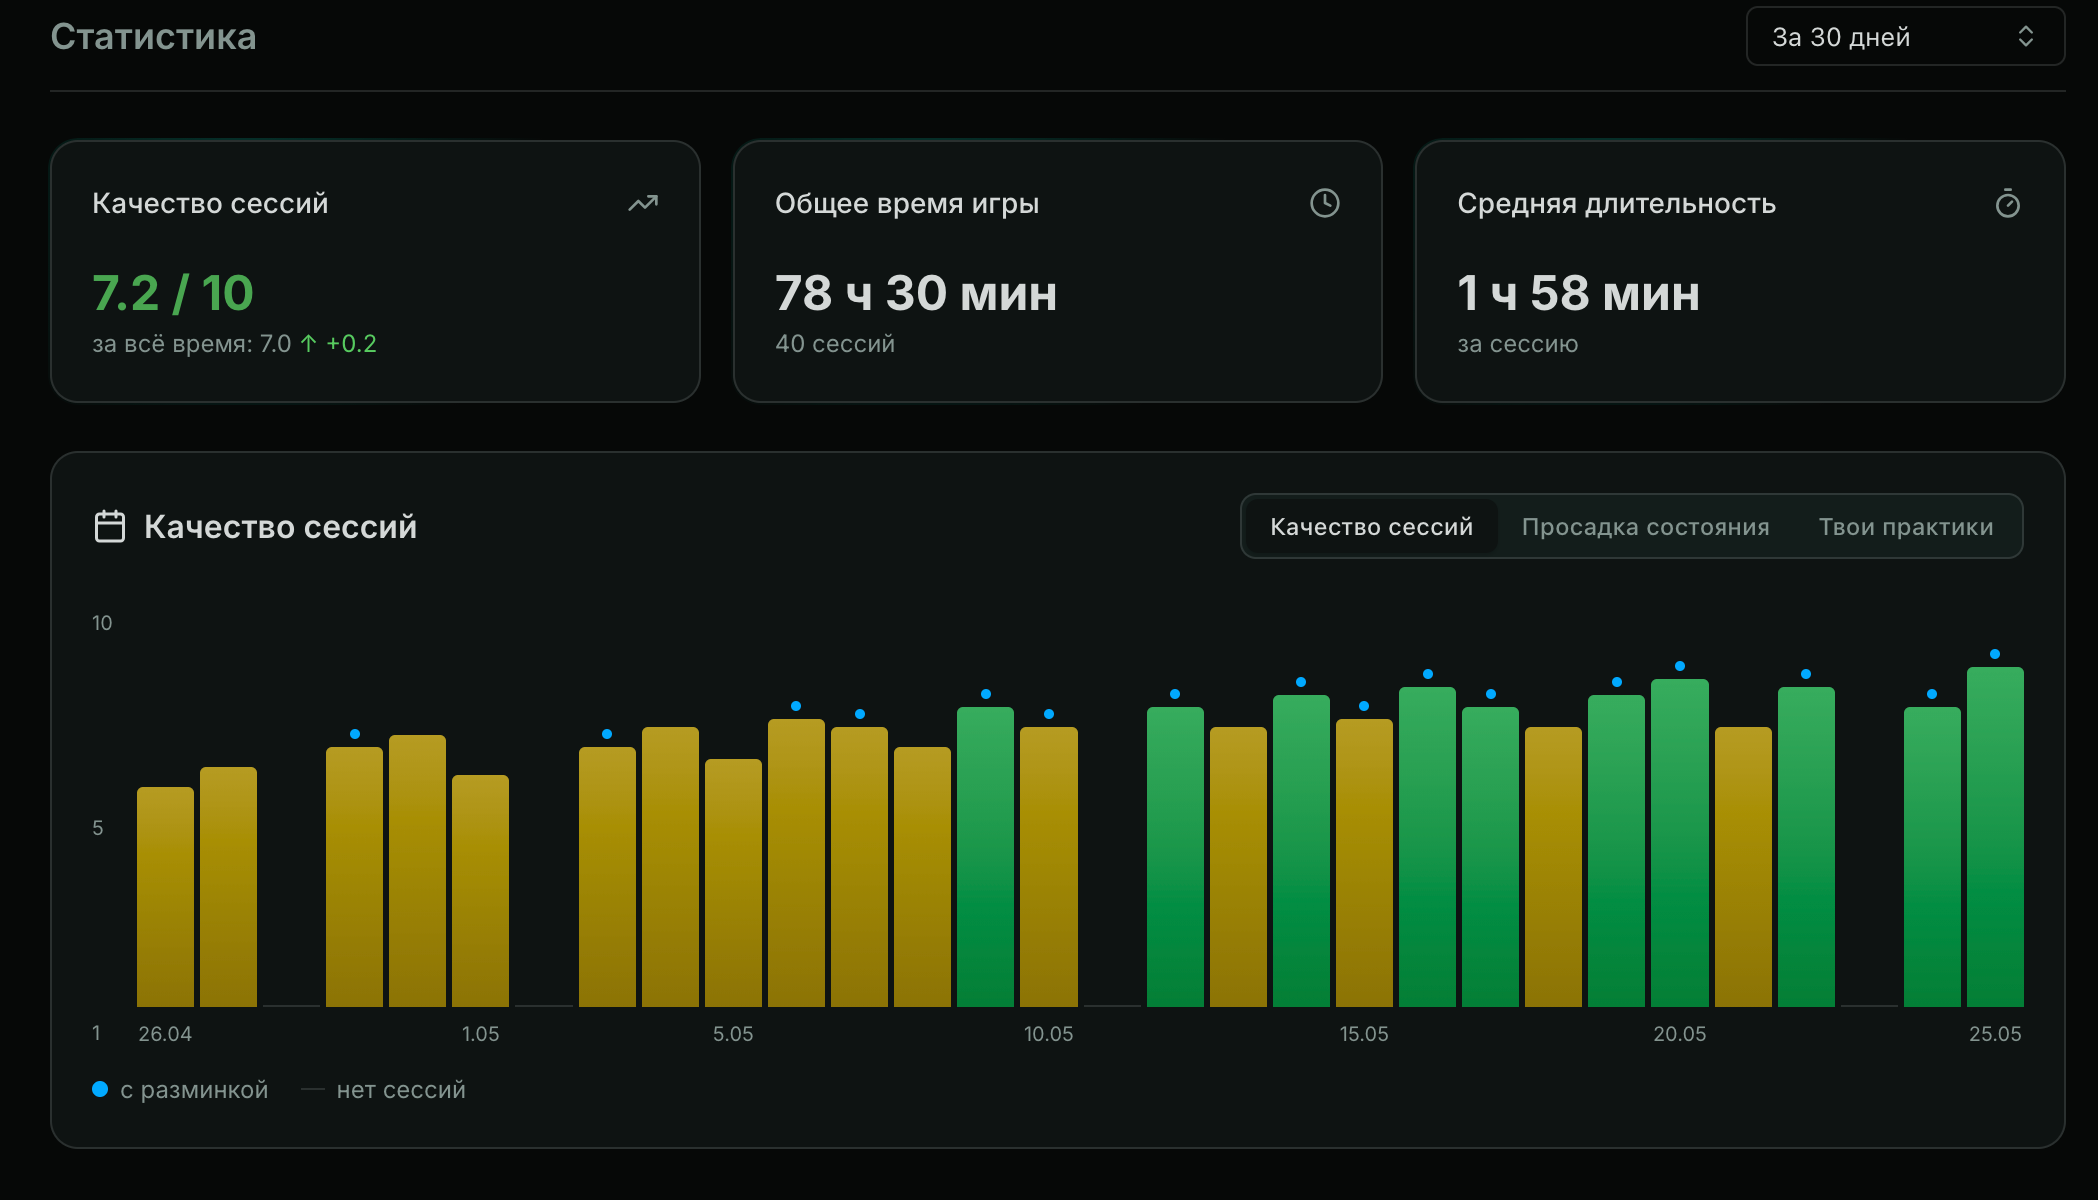Image resolution: width=2098 pixels, height=1200 pixels.
Task: Click the green up arrow next to +0.2
Action: pyautogui.click(x=309, y=344)
